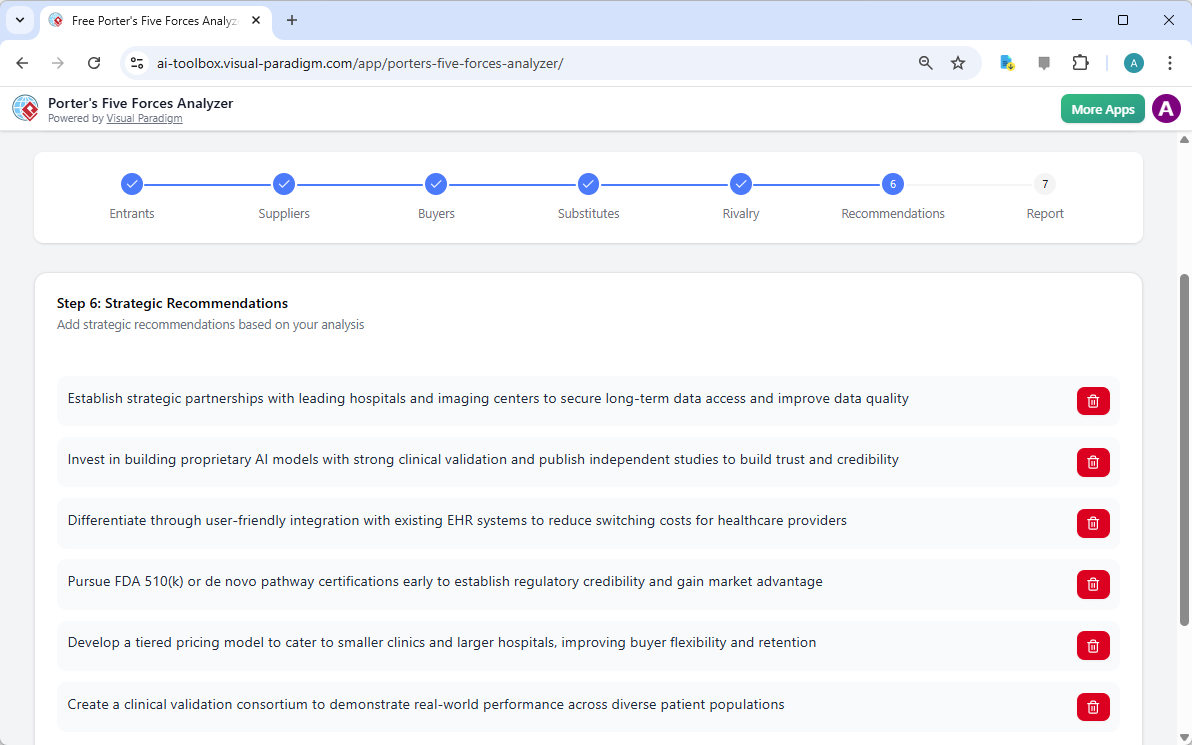The image size is (1192, 745).
Task: Open the Chrome three-dot menu
Action: 1170,62
